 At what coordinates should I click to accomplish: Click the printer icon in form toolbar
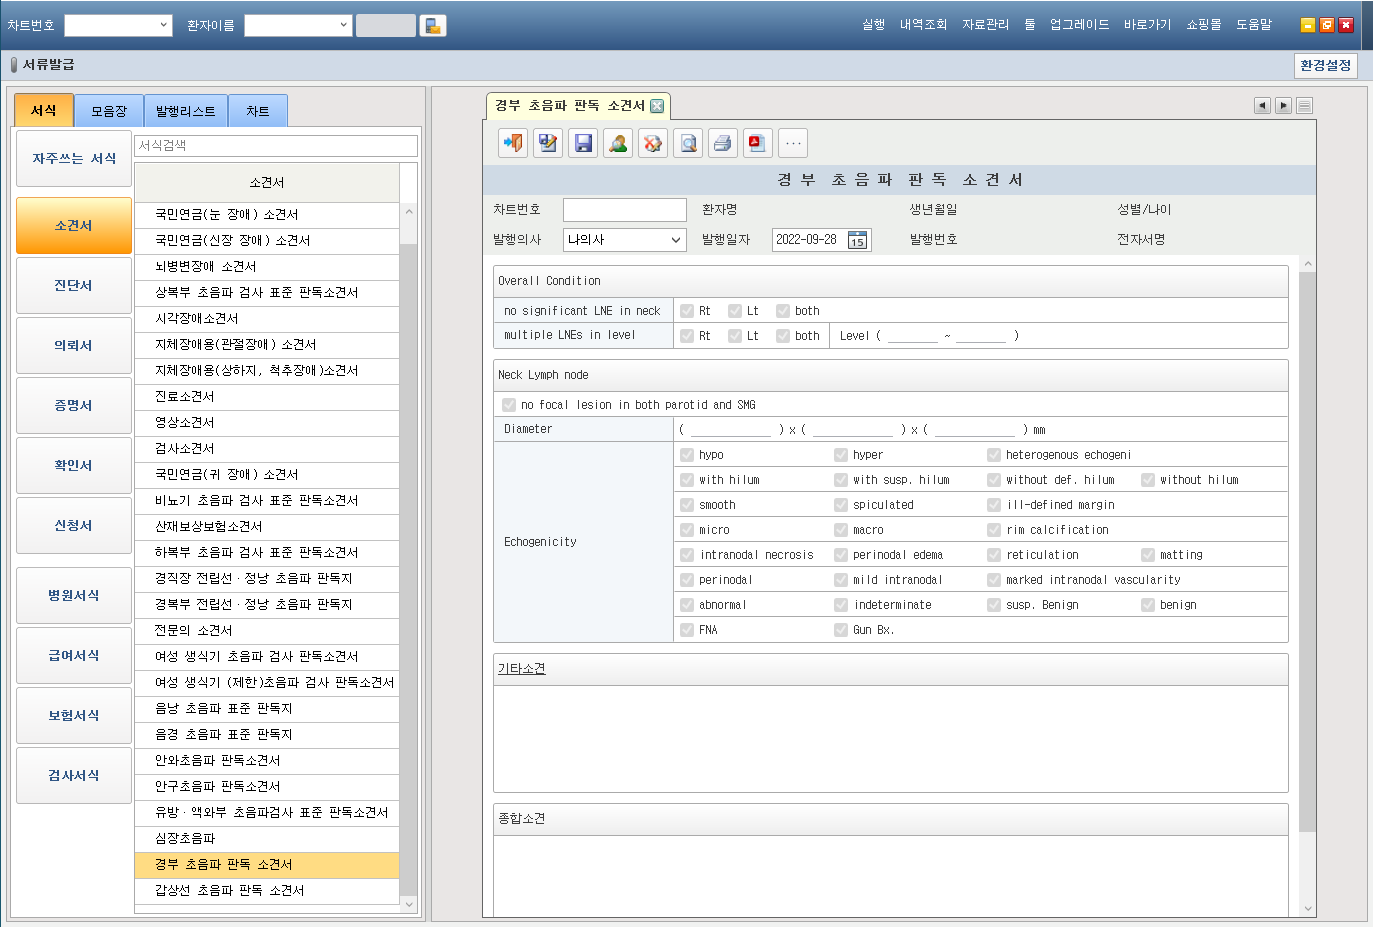click(x=723, y=143)
